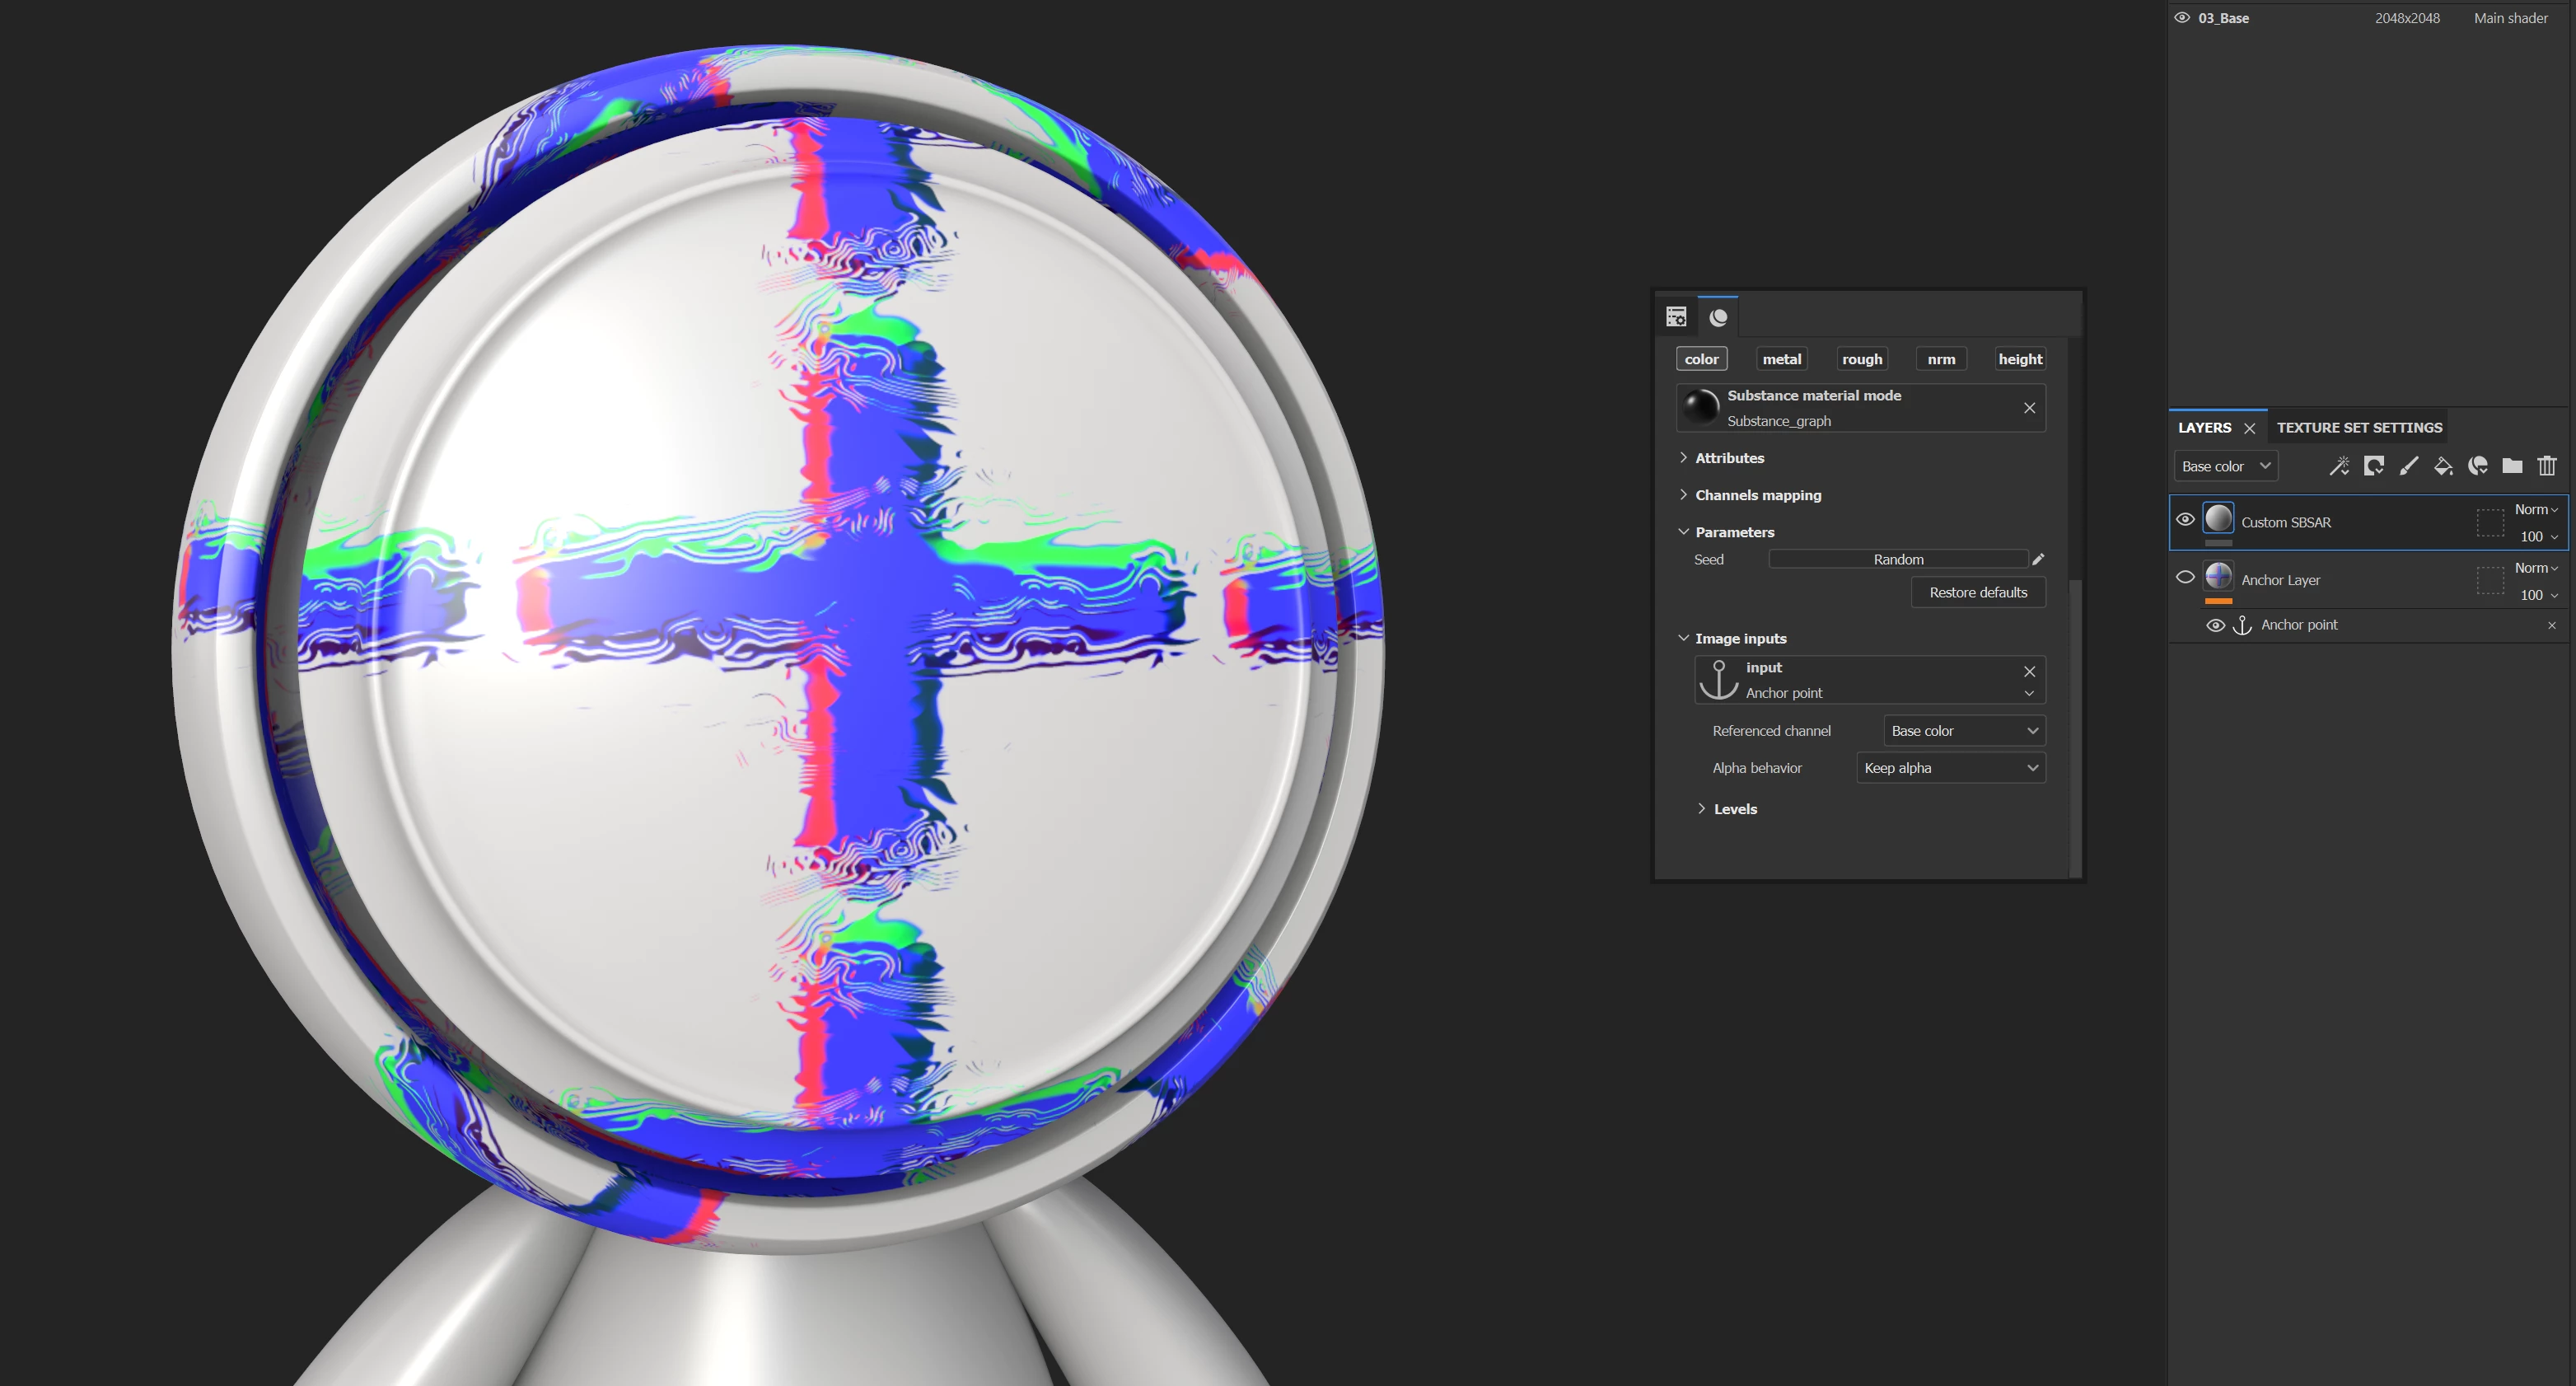Select the Layers tab
The width and height of the screenshot is (2576, 1386).
2204,427
